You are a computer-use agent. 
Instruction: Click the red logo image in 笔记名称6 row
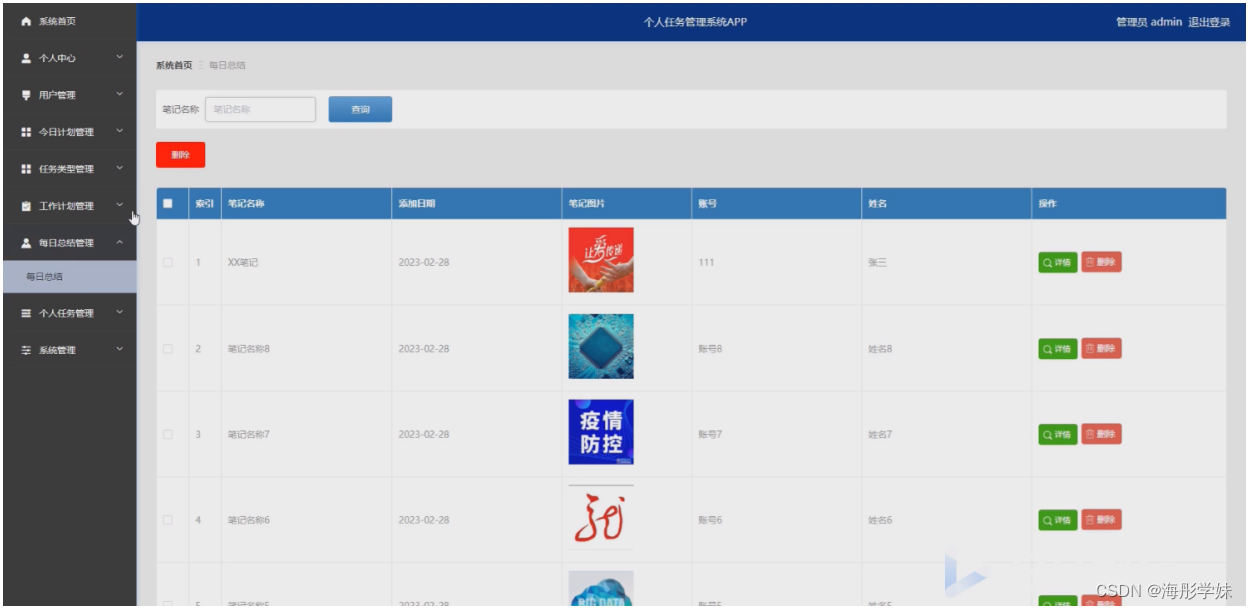tap(601, 518)
